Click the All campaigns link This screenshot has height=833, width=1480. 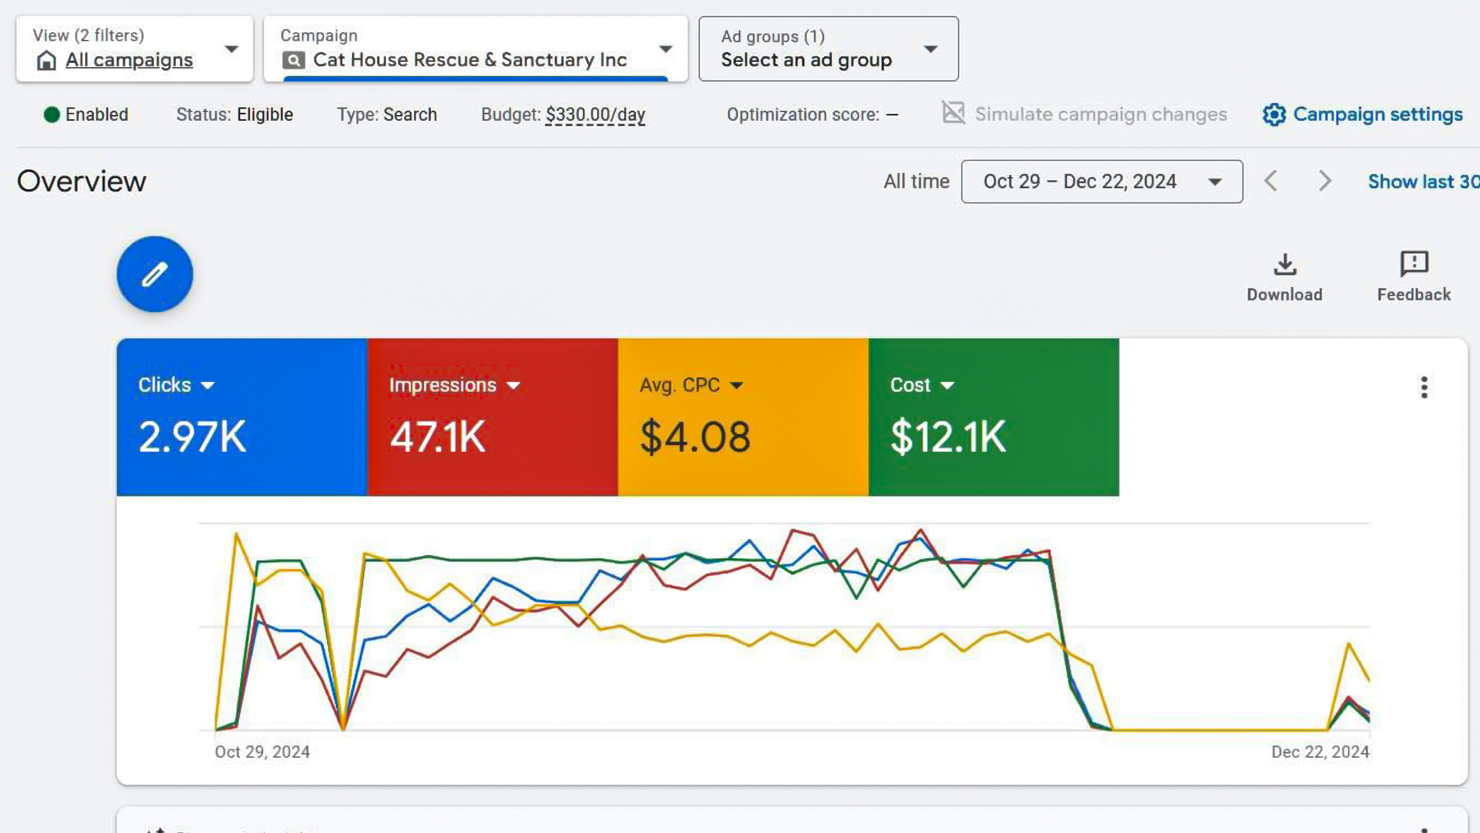click(129, 60)
